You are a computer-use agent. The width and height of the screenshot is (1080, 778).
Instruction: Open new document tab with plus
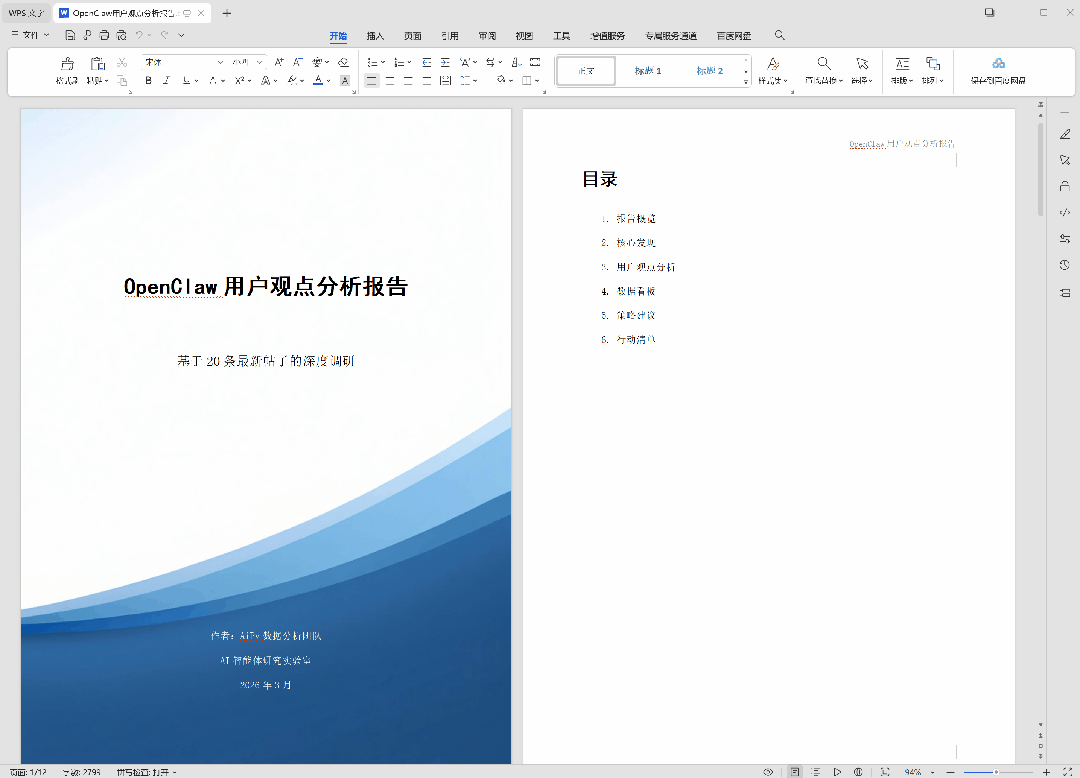point(227,13)
